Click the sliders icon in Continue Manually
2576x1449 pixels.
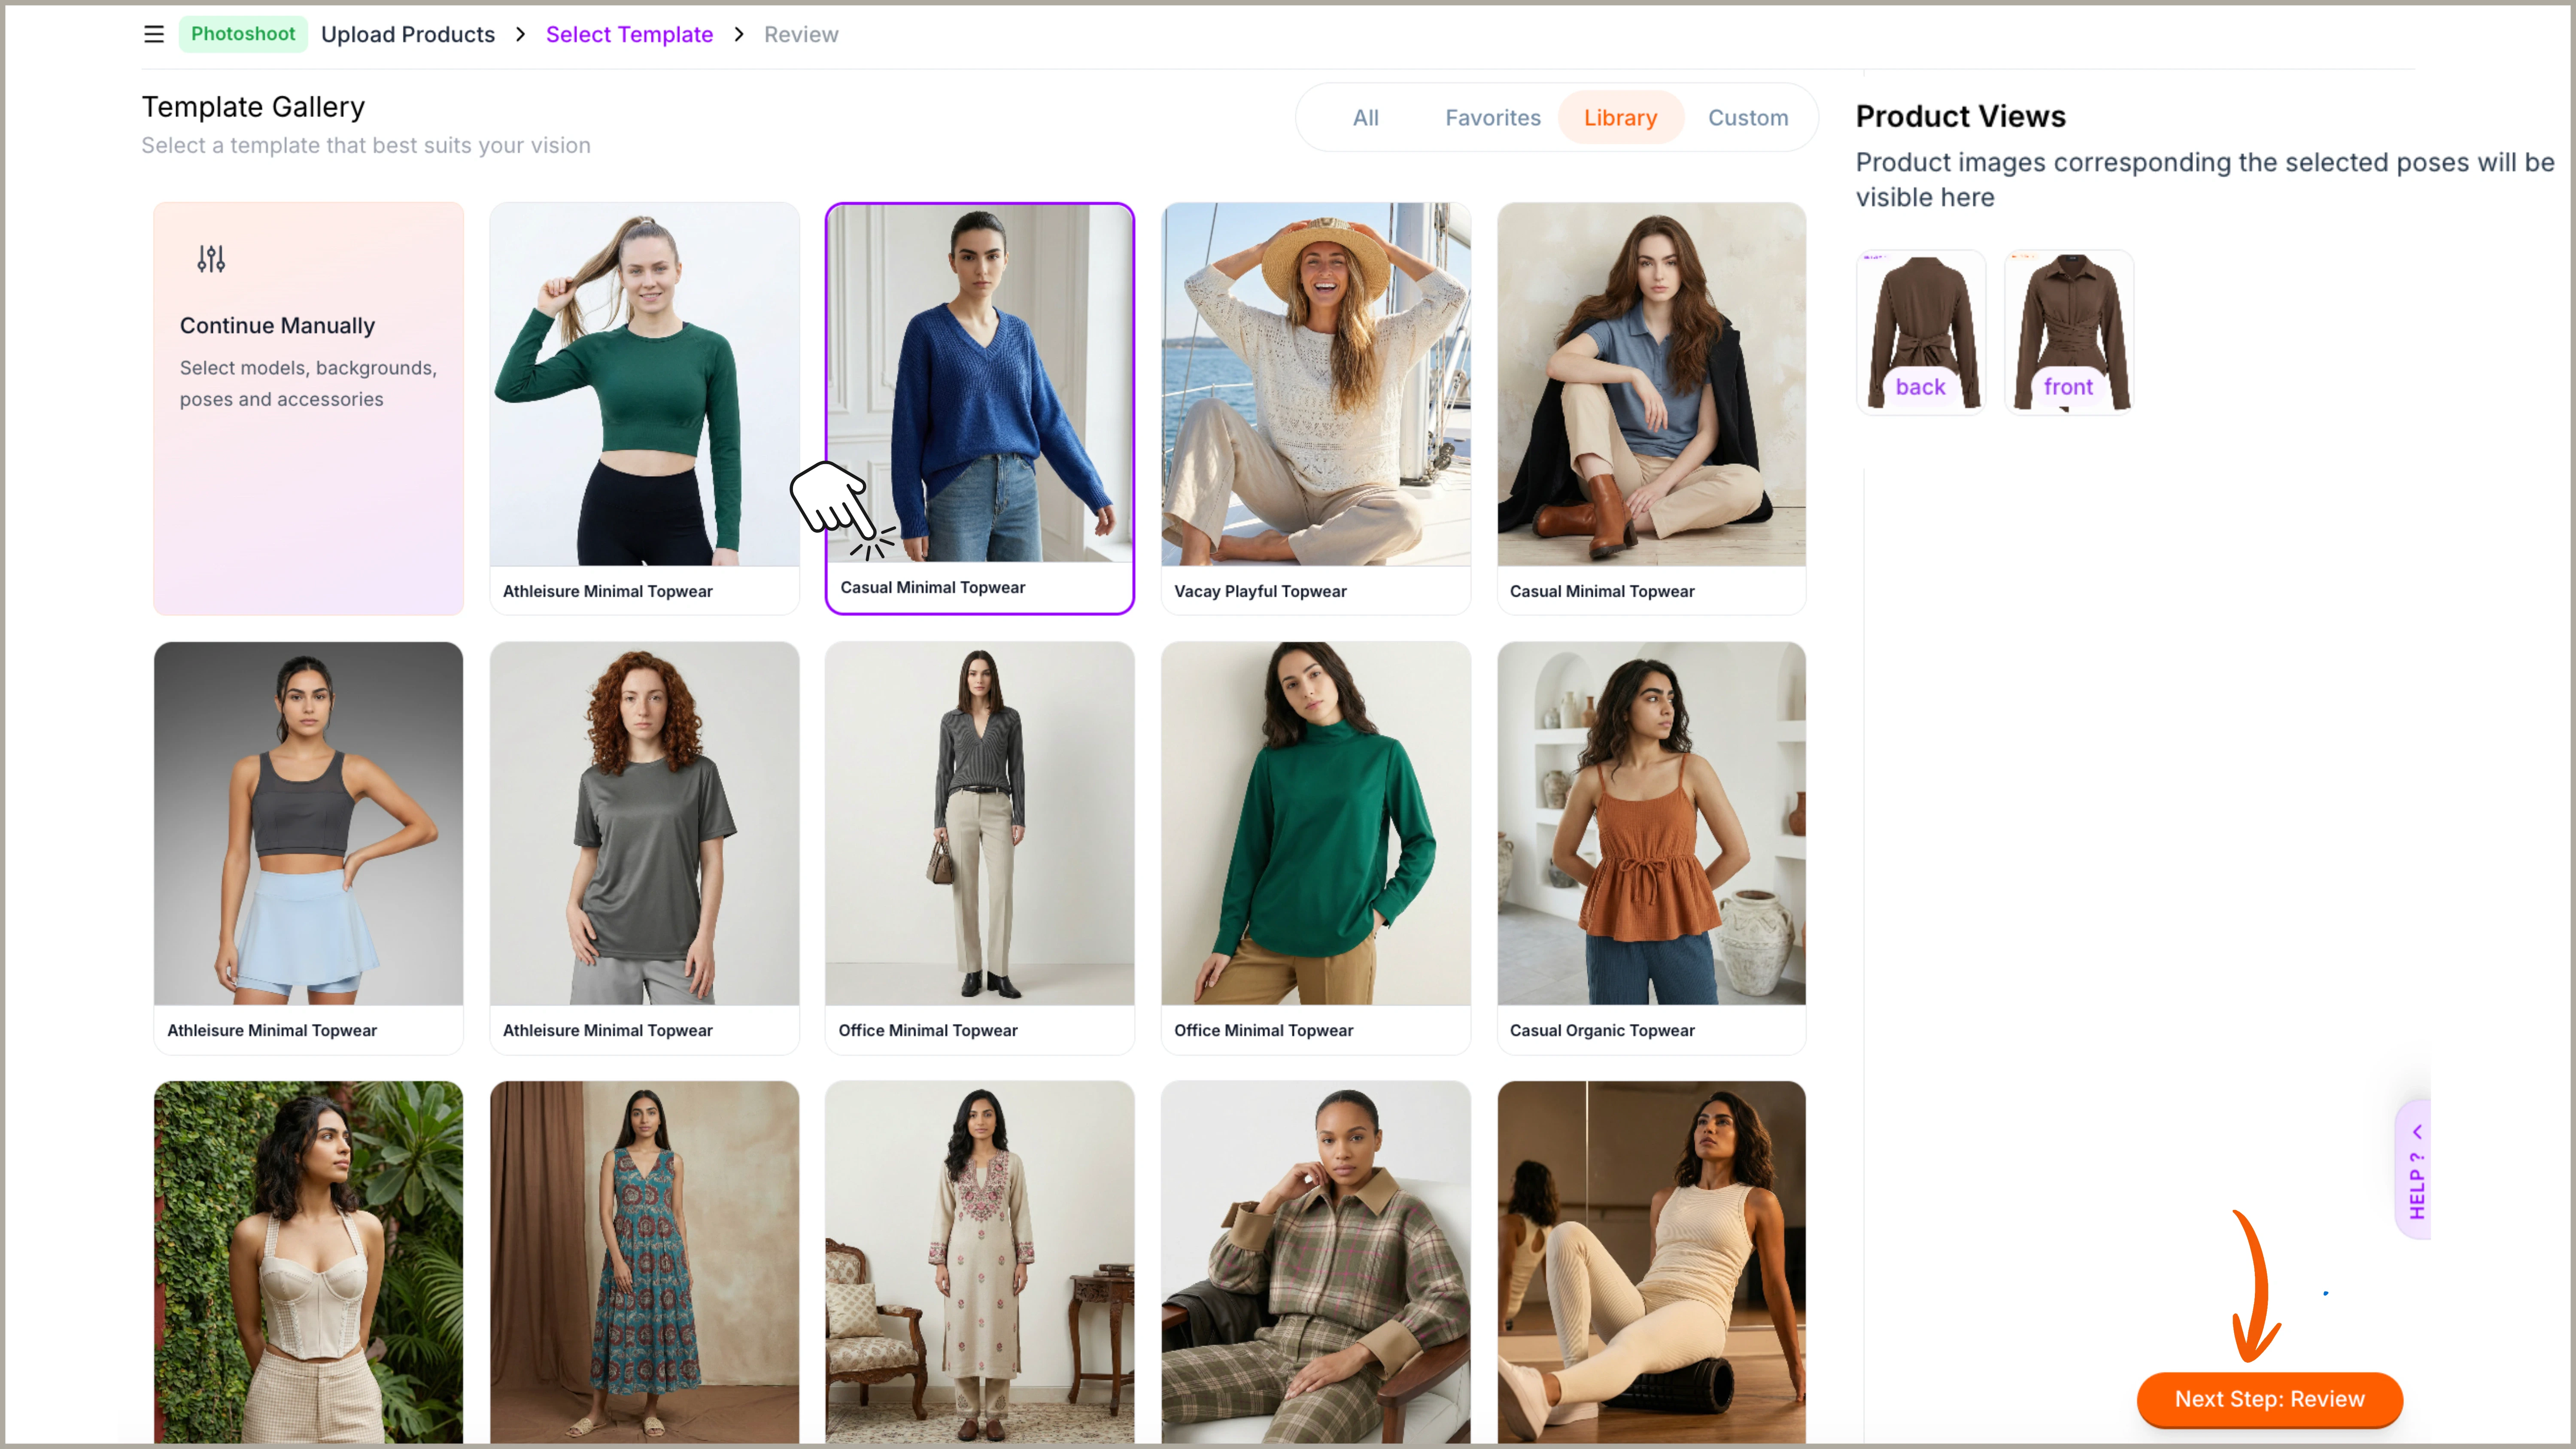pos(211,259)
